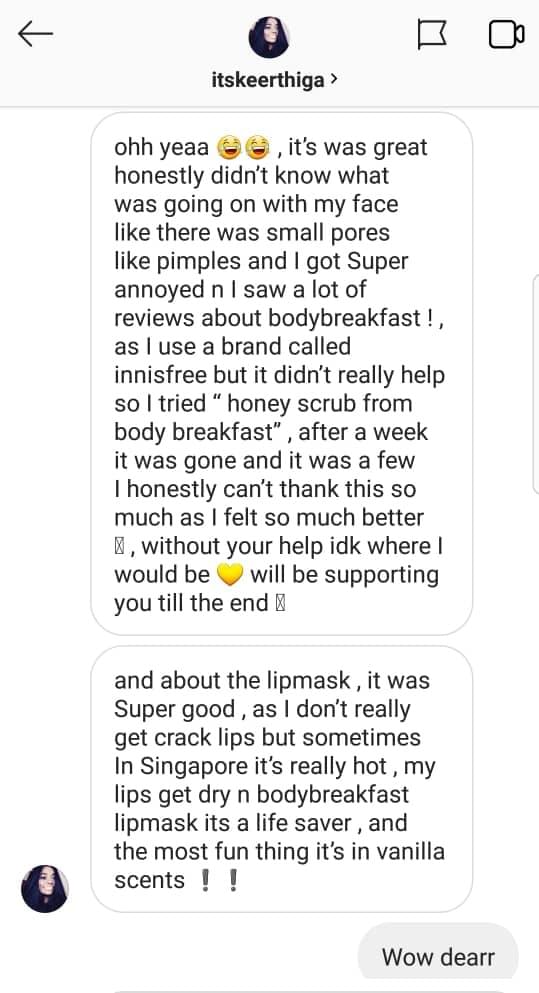539x993 pixels.
Task: Start a video call with the camera icon
Action: [506, 35]
